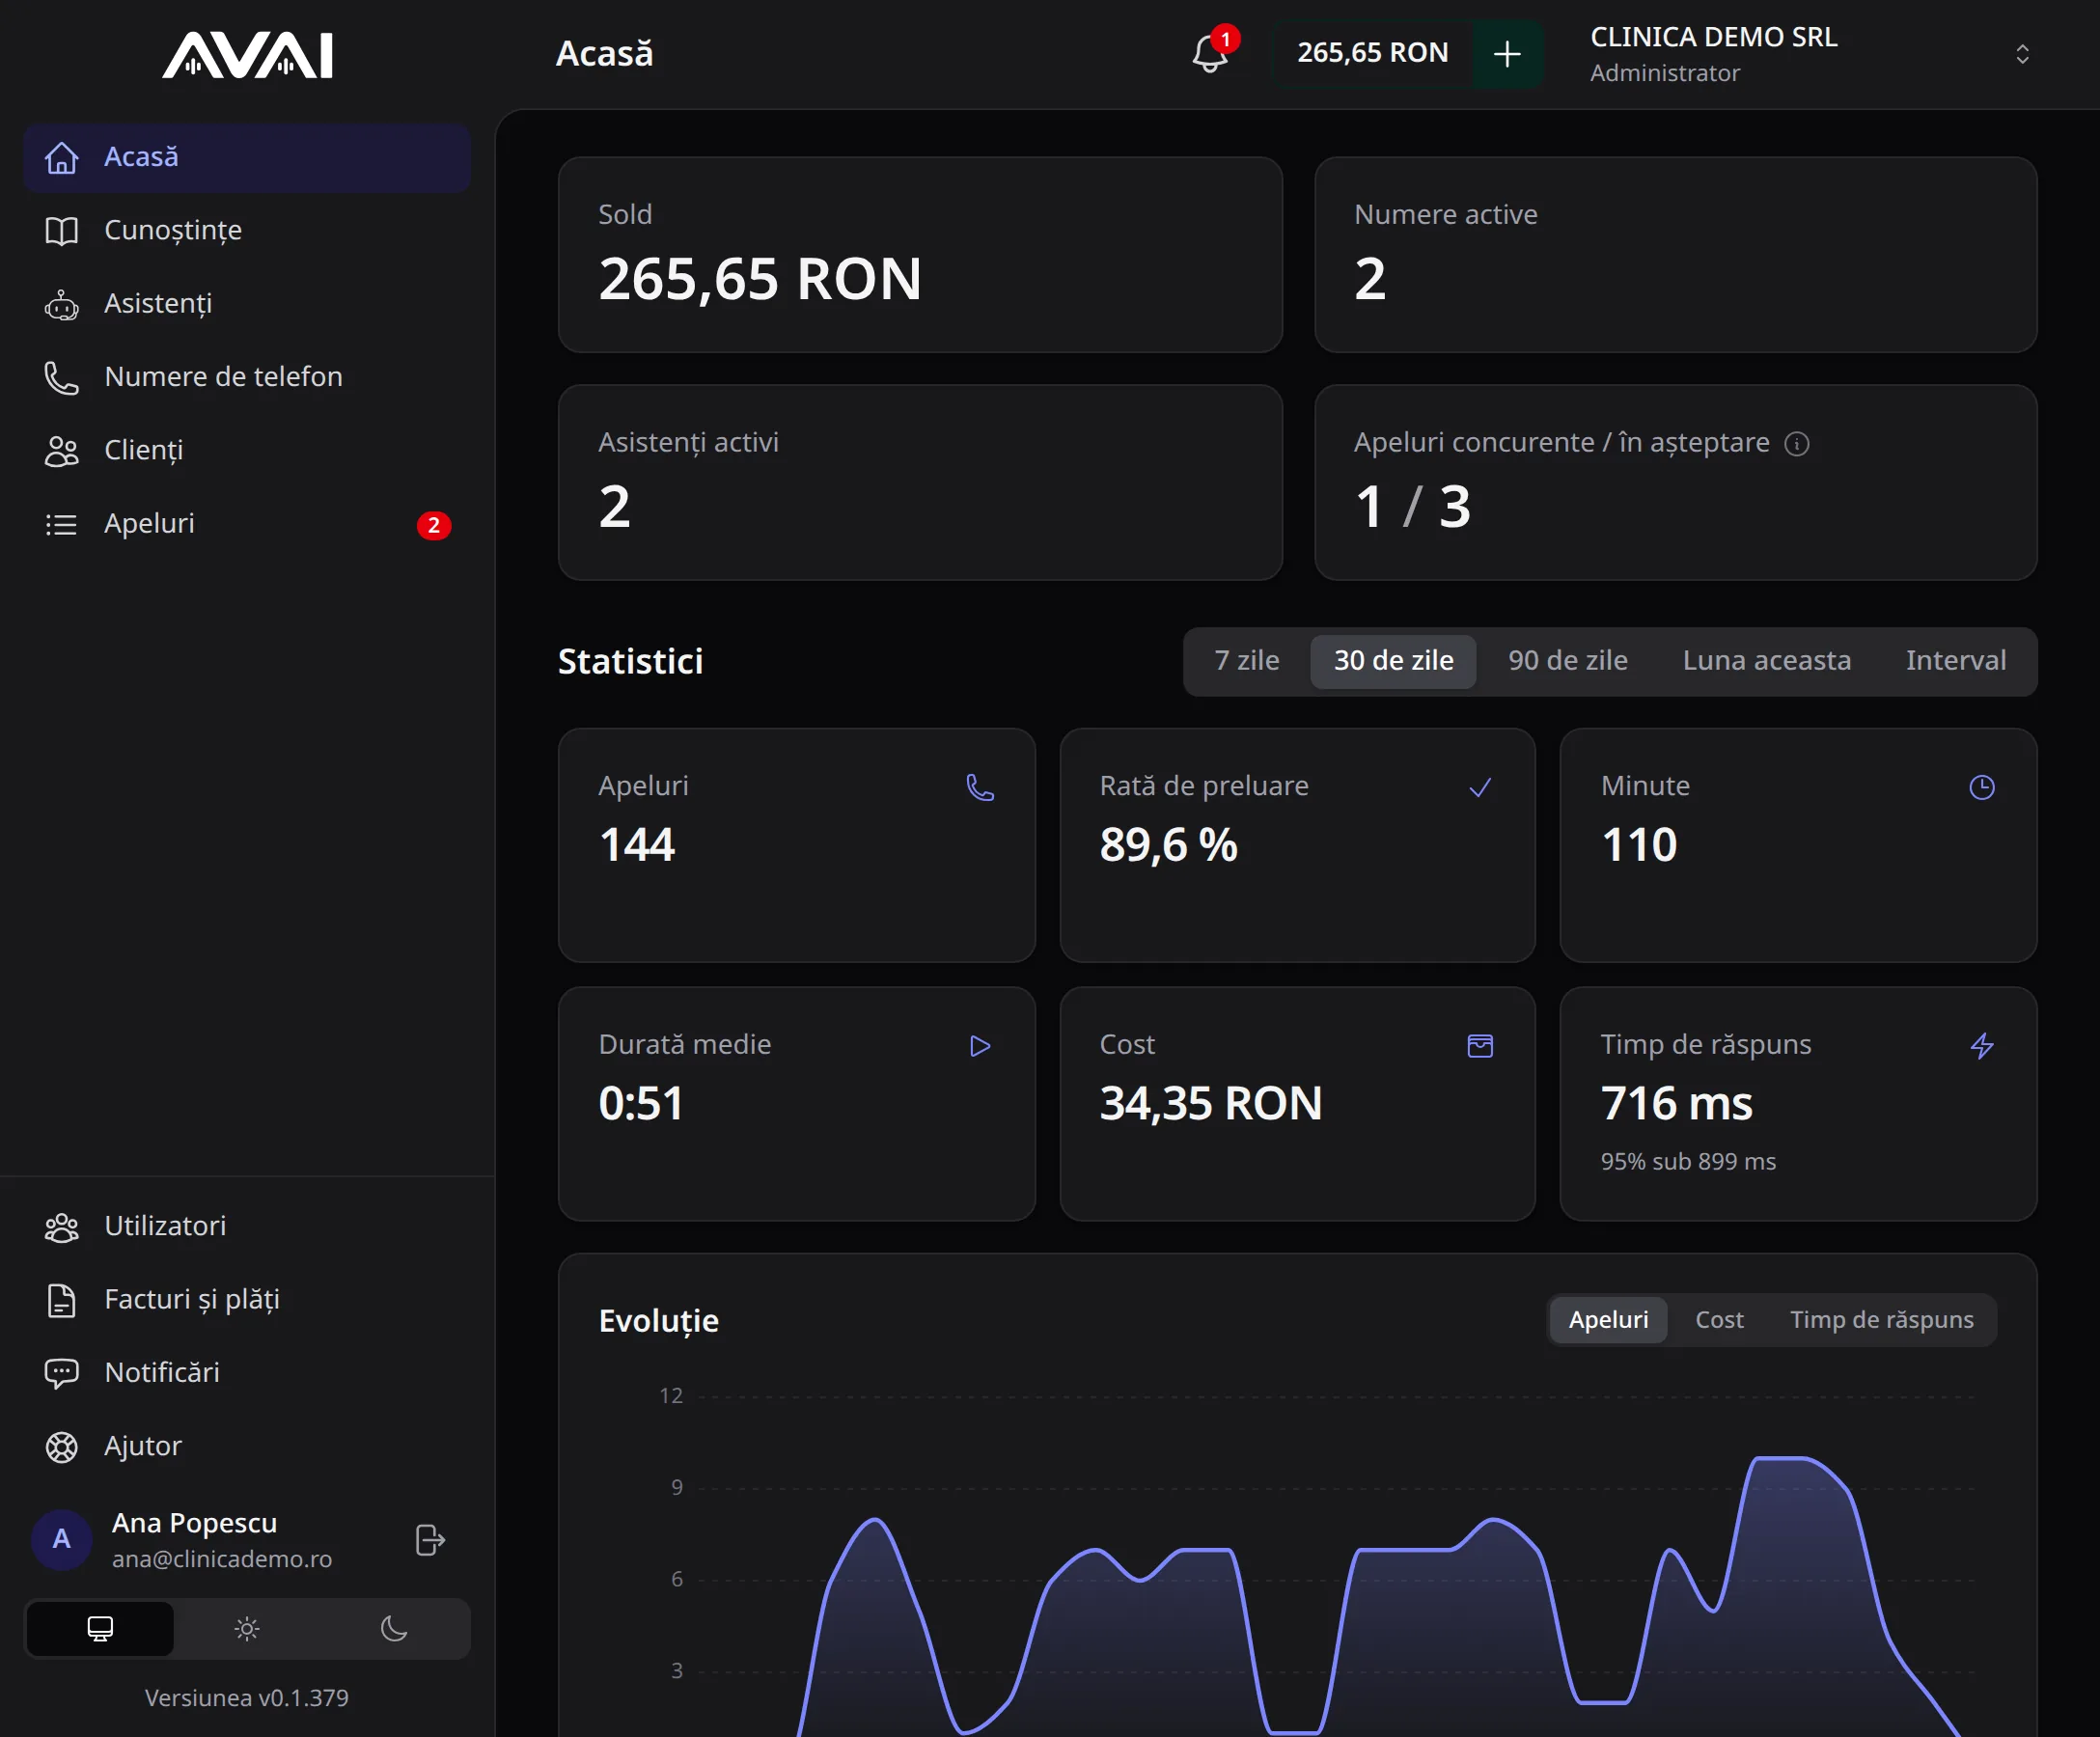This screenshot has width=2100, height=1737.
Task: Select system theme monitor toggle
Action: tap(100, 1629)
